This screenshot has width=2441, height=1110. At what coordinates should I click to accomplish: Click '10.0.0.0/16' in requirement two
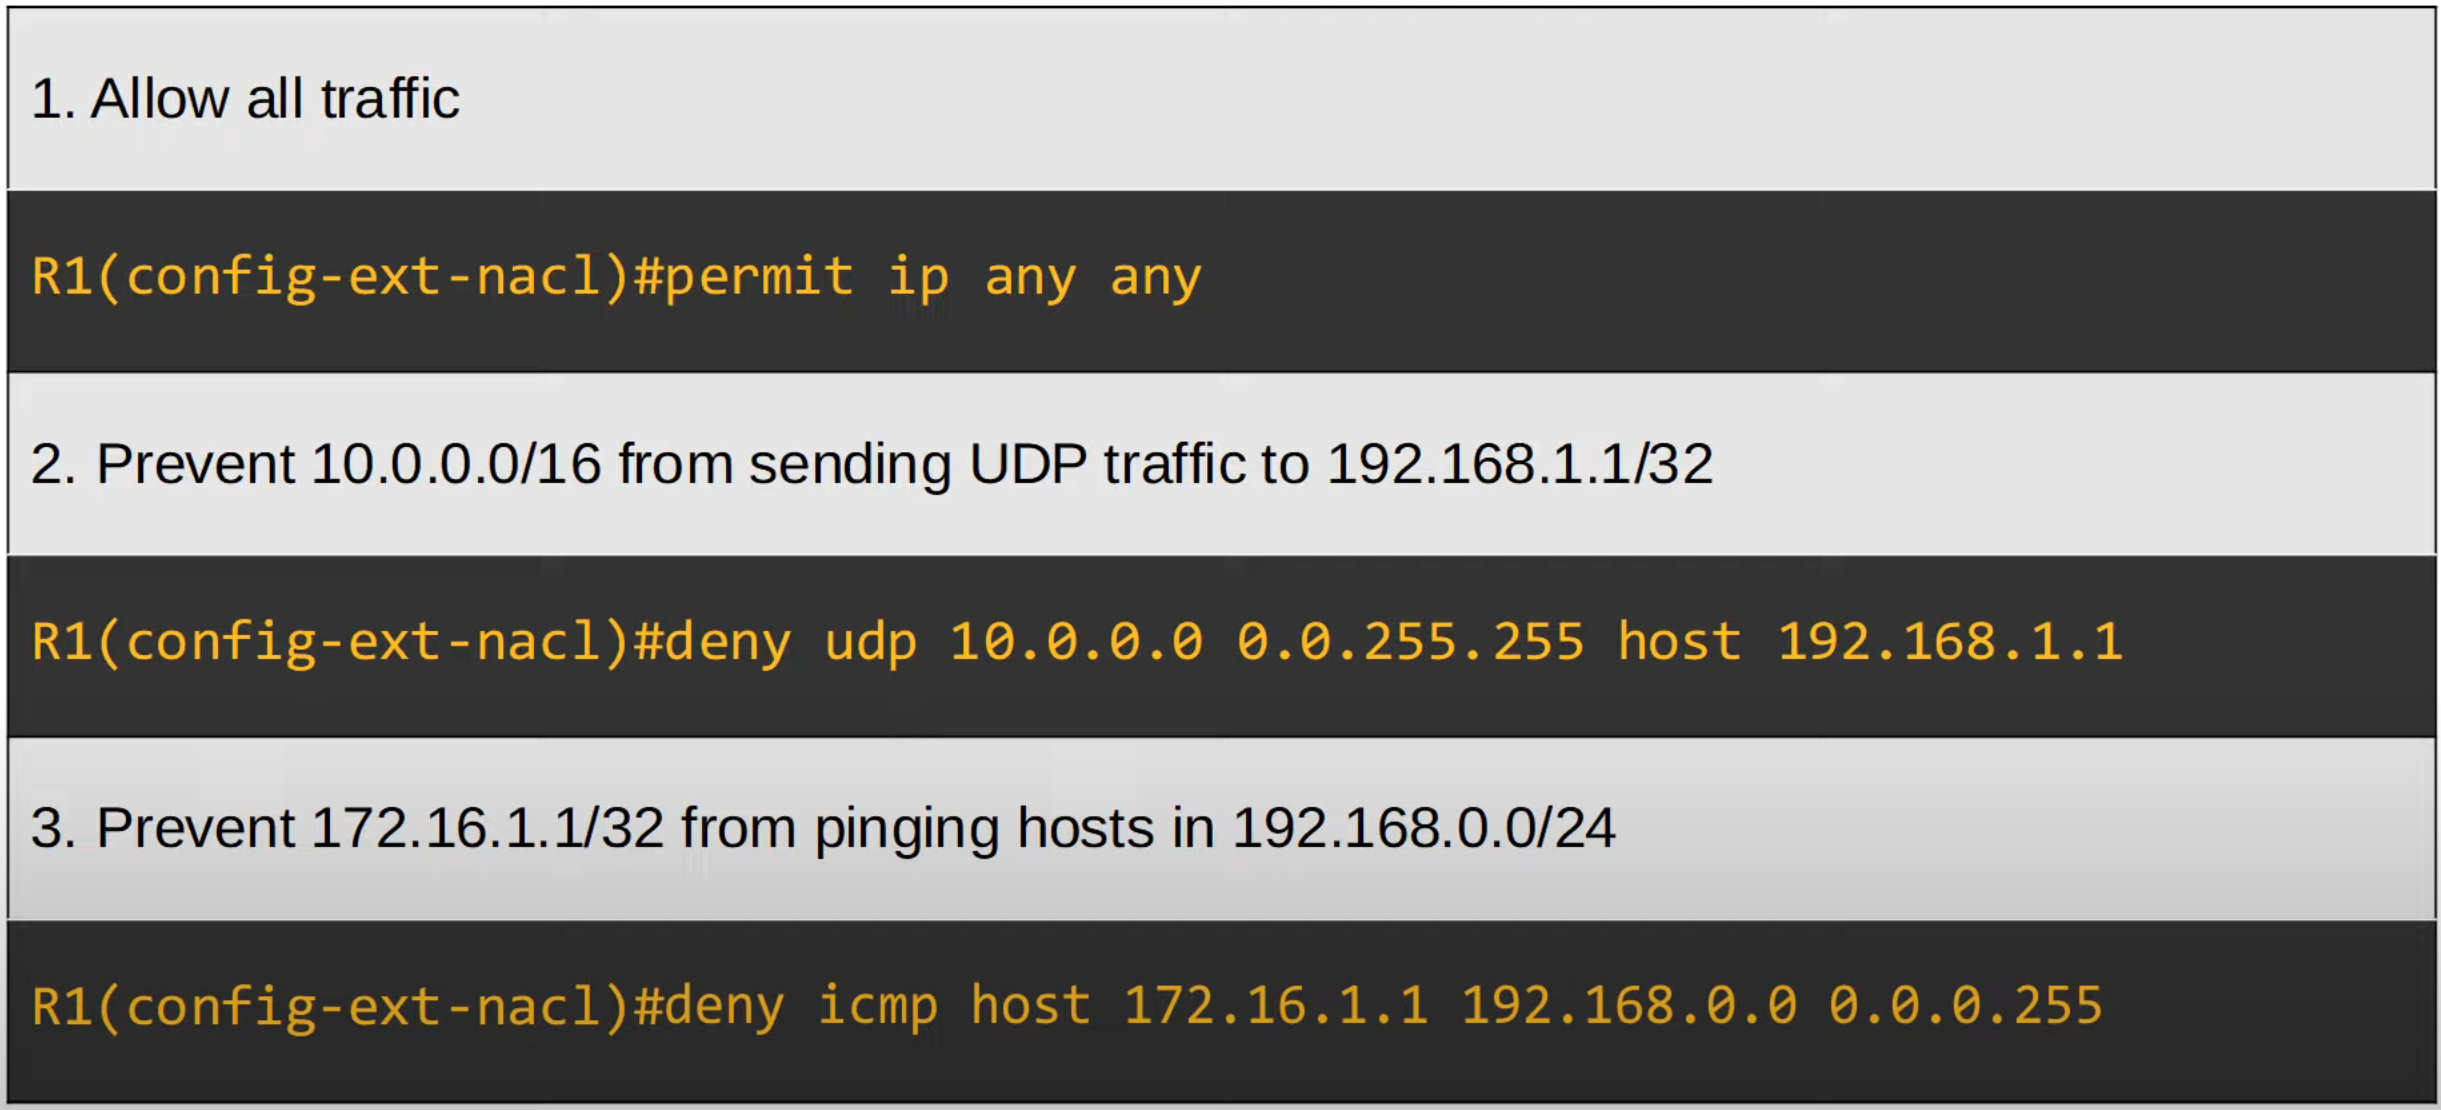click(x=456, y=464)
